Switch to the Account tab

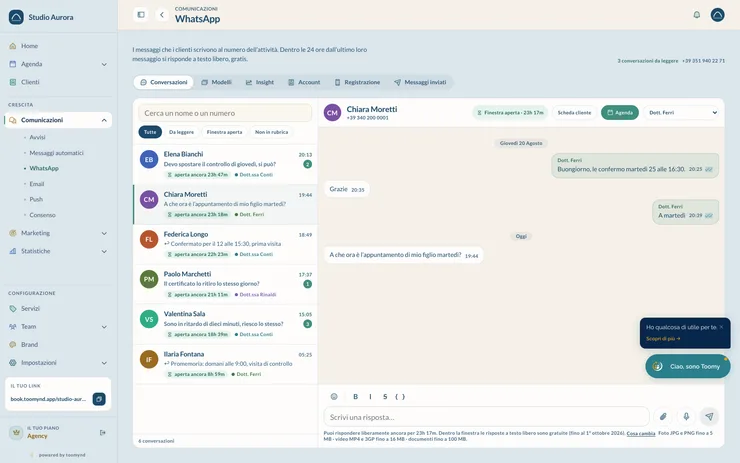(x=304, y=82)
